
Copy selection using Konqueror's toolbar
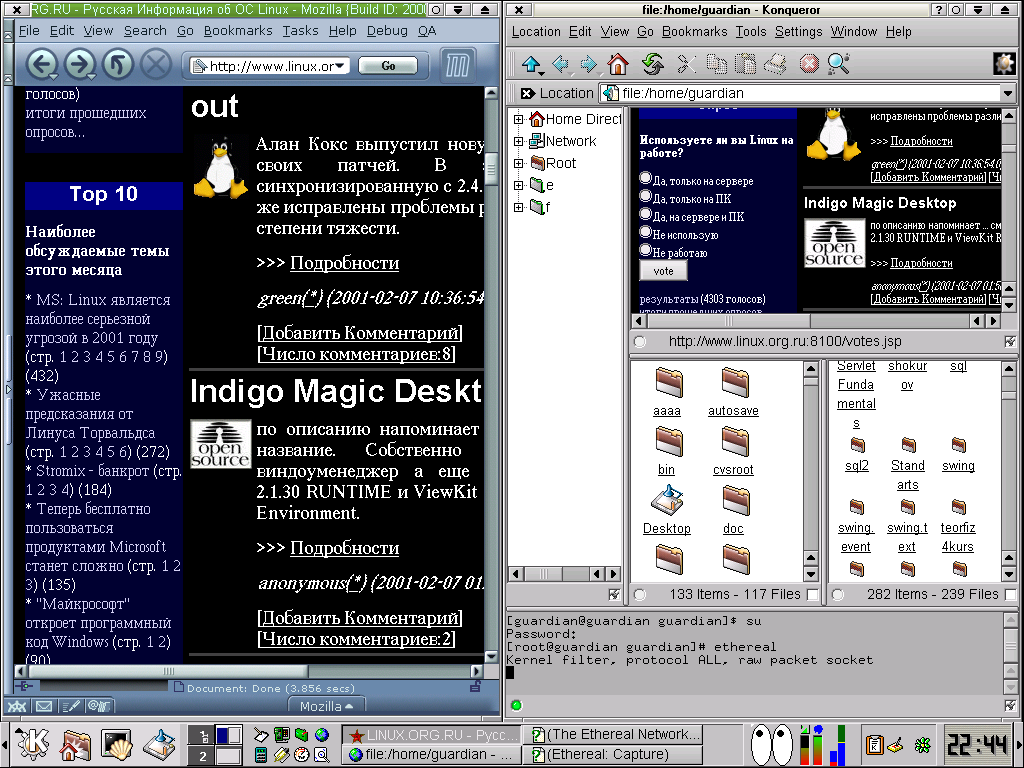point(717,64)
